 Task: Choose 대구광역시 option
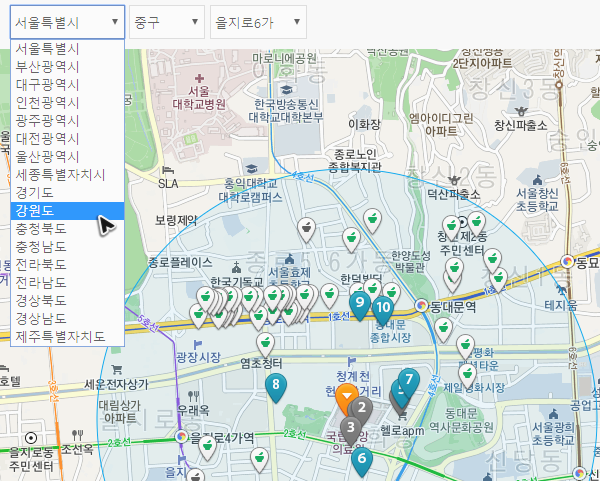click(67, 85)
